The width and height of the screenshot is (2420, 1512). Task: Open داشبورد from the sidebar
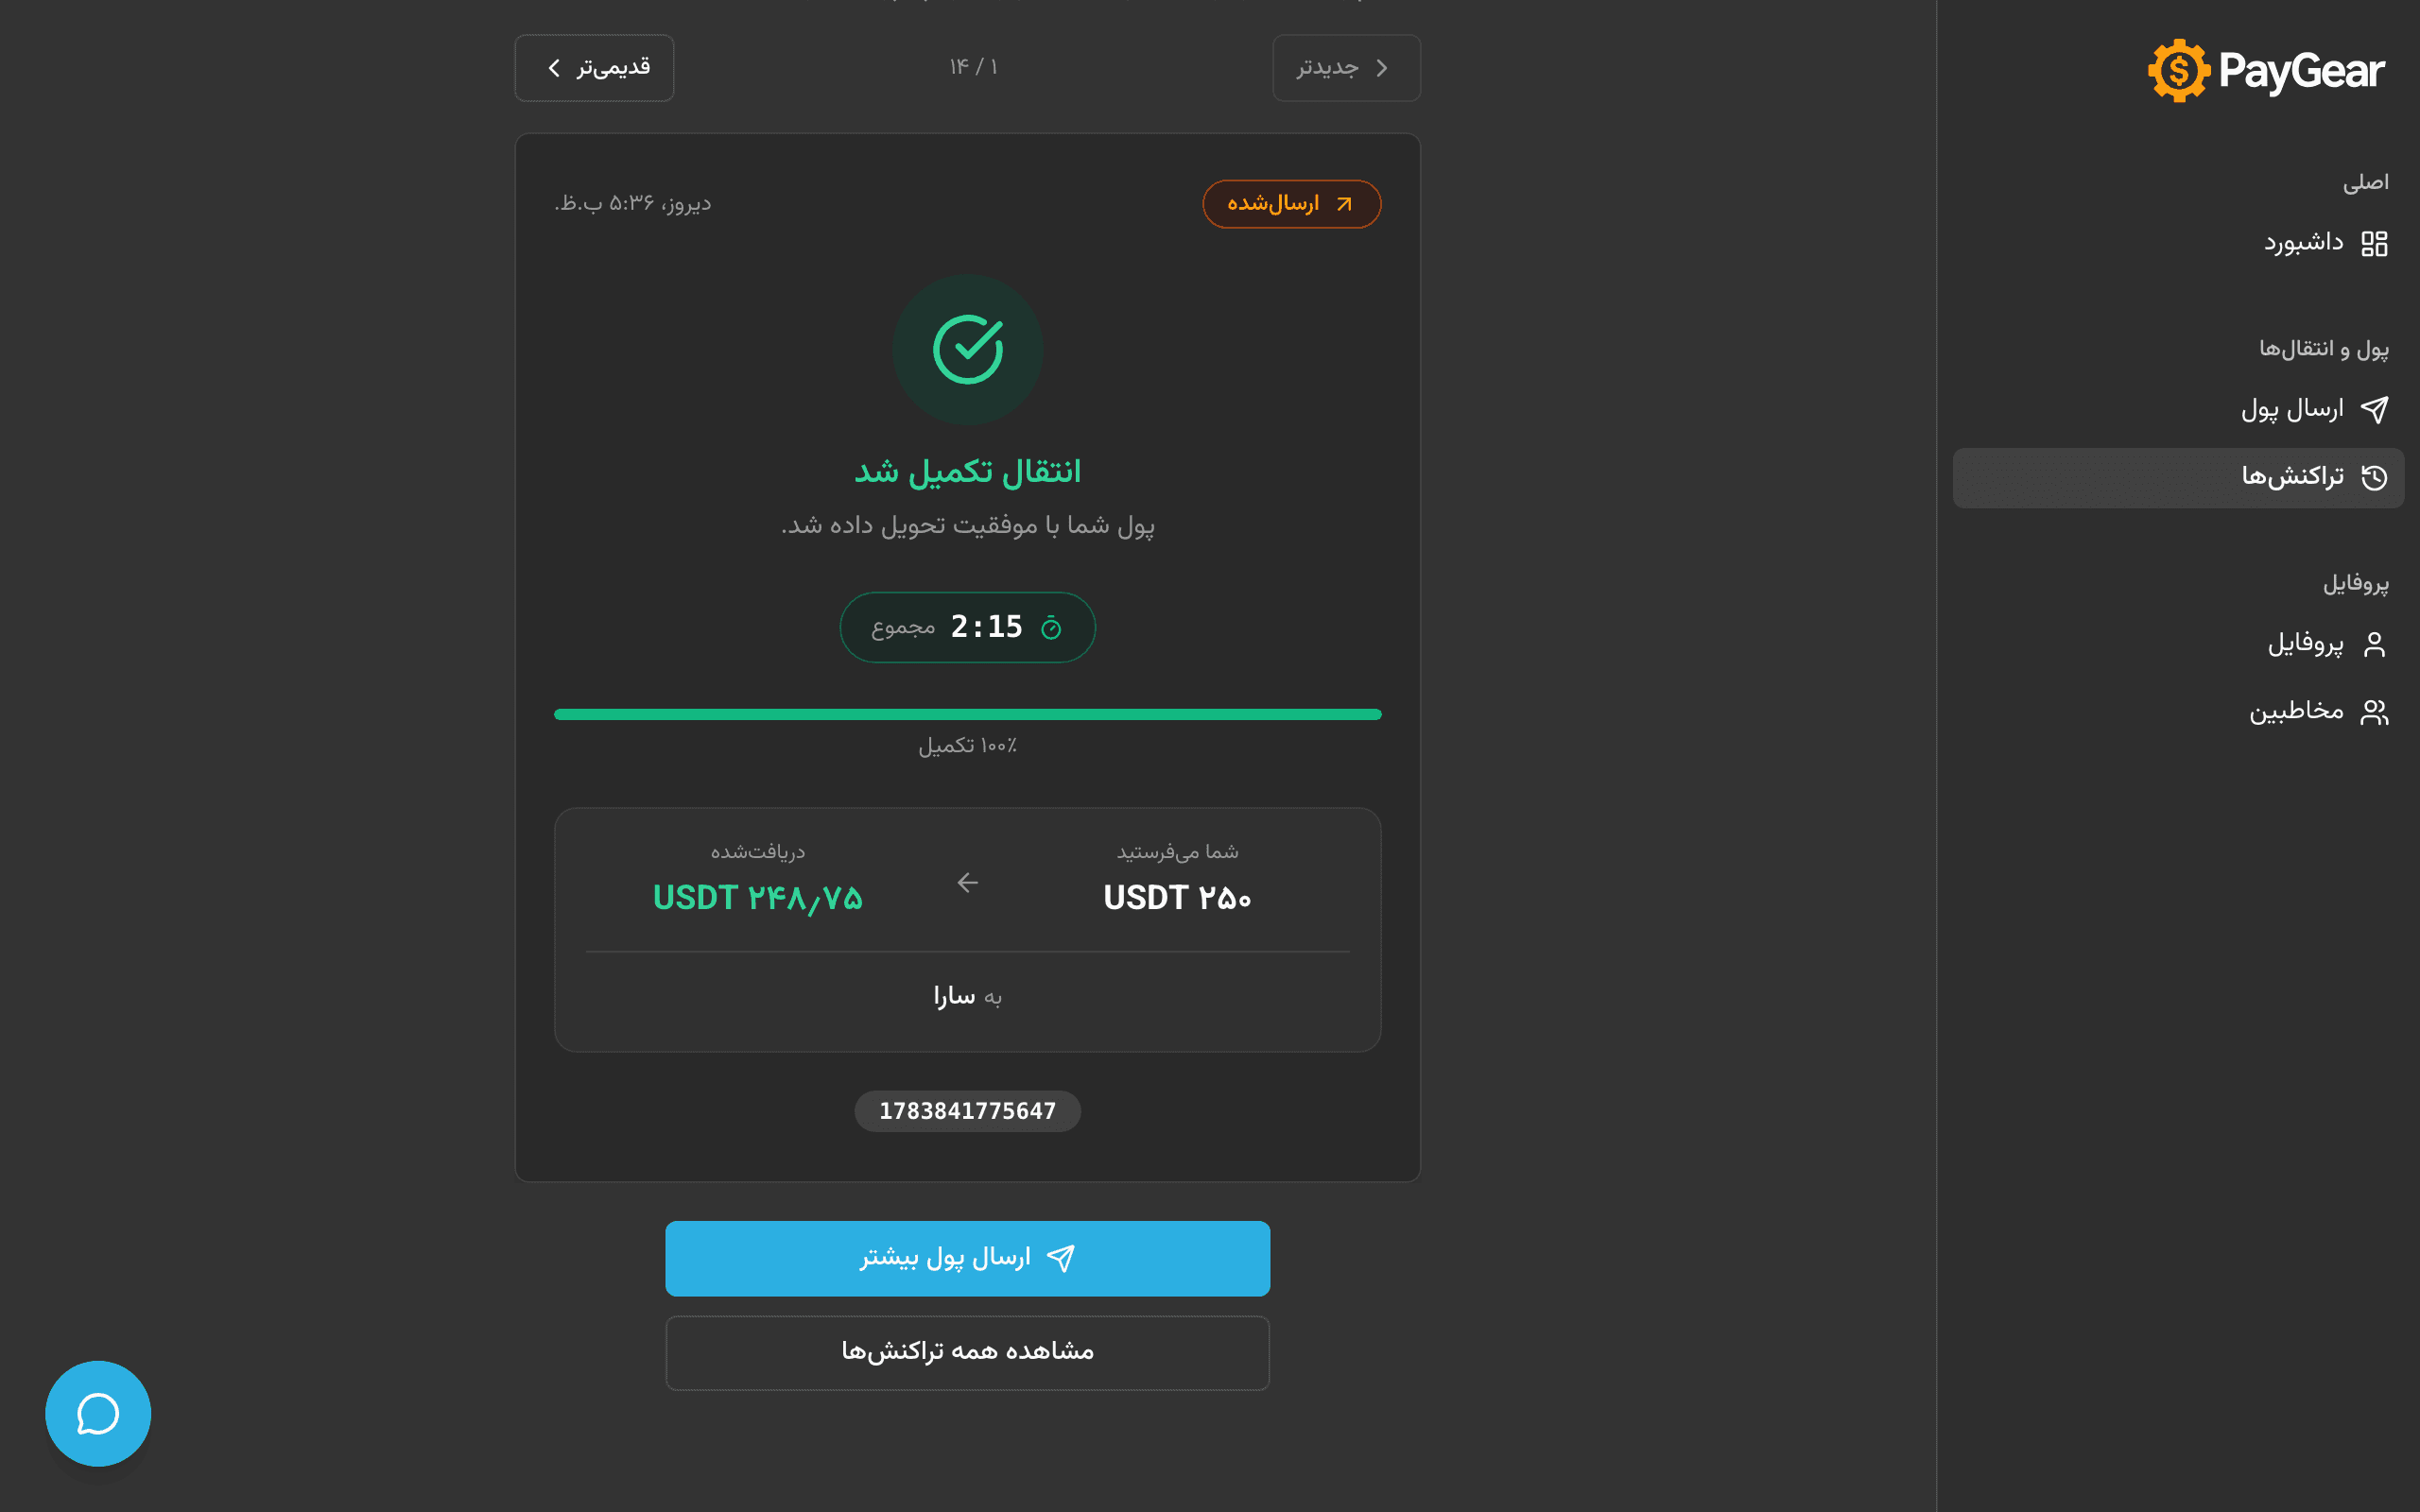click(2178, 243)
